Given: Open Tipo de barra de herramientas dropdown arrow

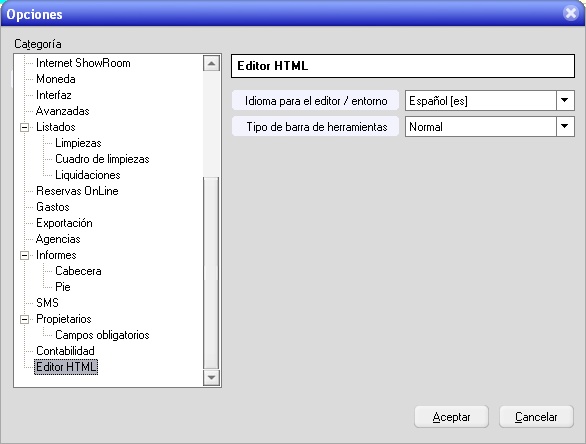Looking at the screenshot, I should pos(565,127).
